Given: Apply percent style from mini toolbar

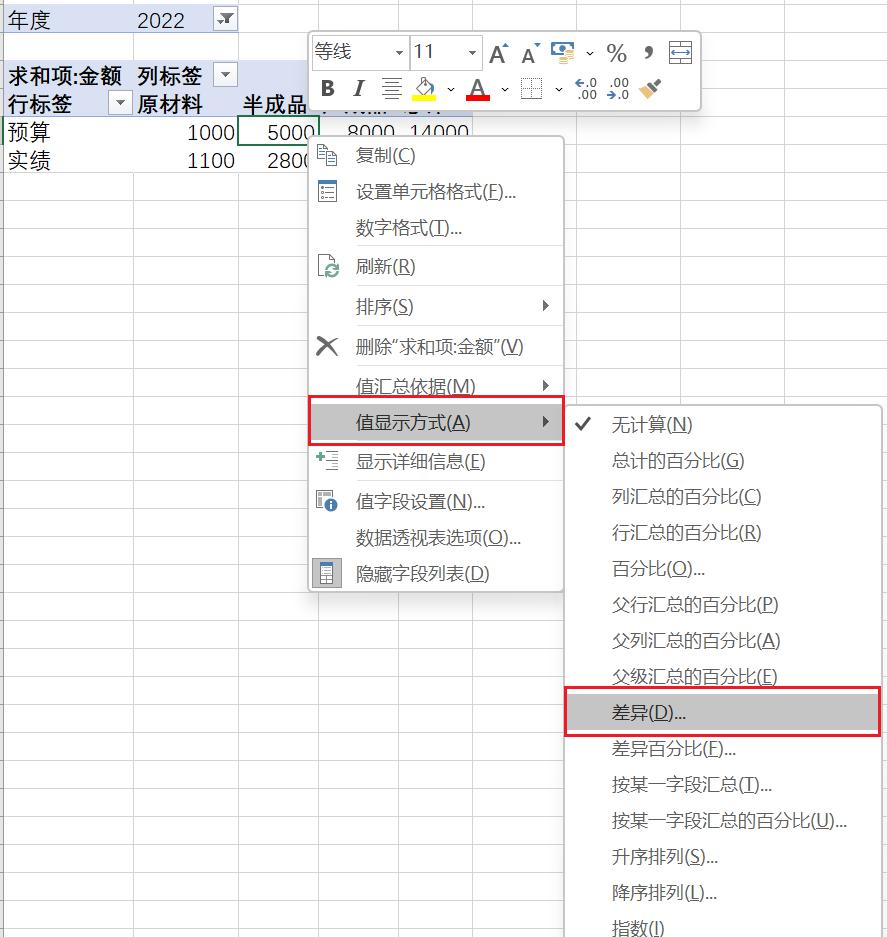Looking at the screenshot, I should 616,53.
